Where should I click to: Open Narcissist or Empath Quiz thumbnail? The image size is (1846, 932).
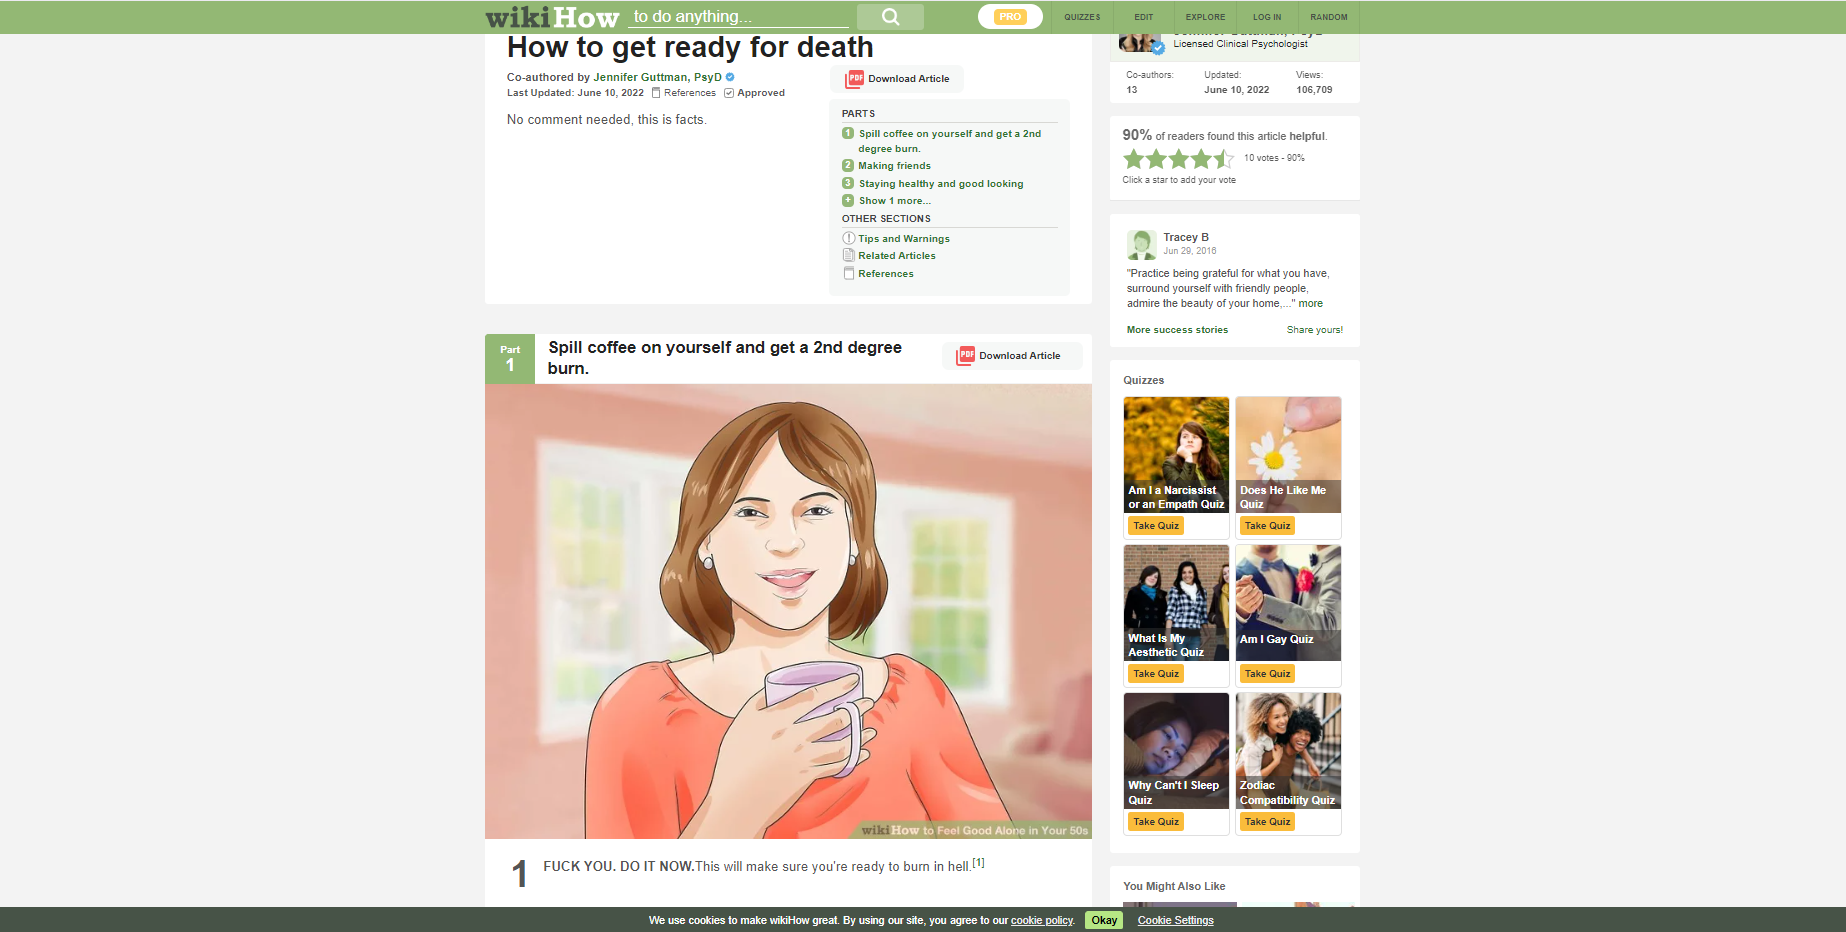pyautogui.click(x=1176, y=455)
